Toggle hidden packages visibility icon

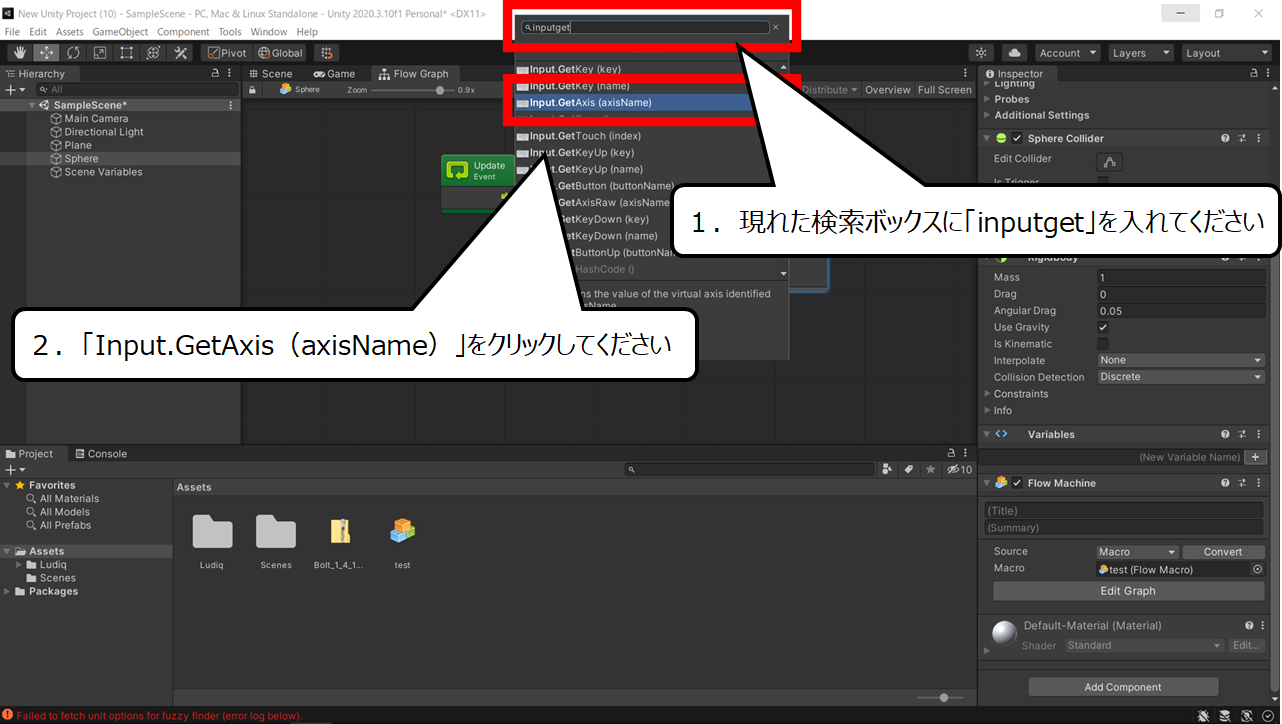click(959, 469)
